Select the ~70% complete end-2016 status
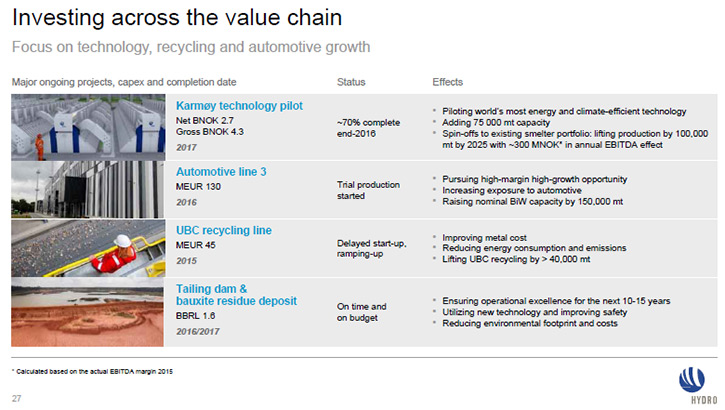725x410 pixels. (368, 128)
